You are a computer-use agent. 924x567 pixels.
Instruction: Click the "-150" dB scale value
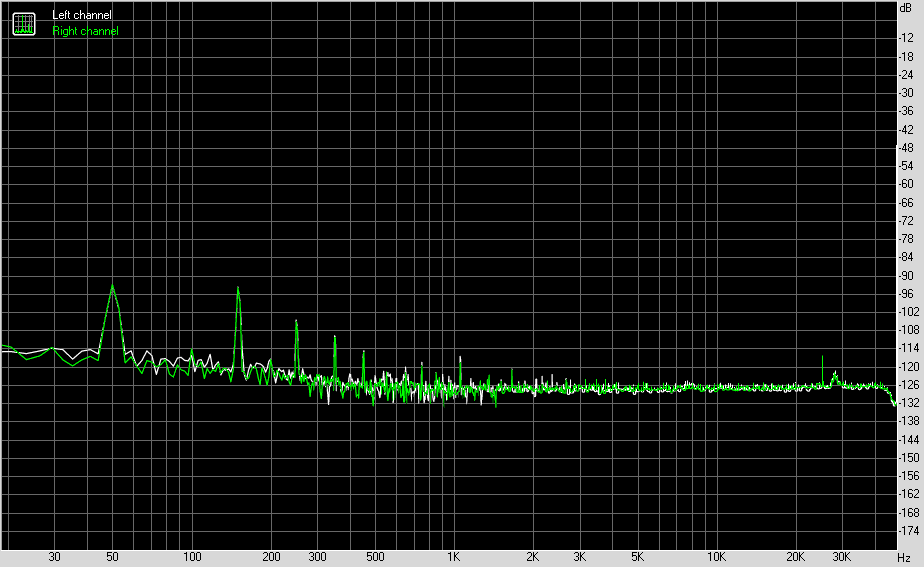pos(908,458)
